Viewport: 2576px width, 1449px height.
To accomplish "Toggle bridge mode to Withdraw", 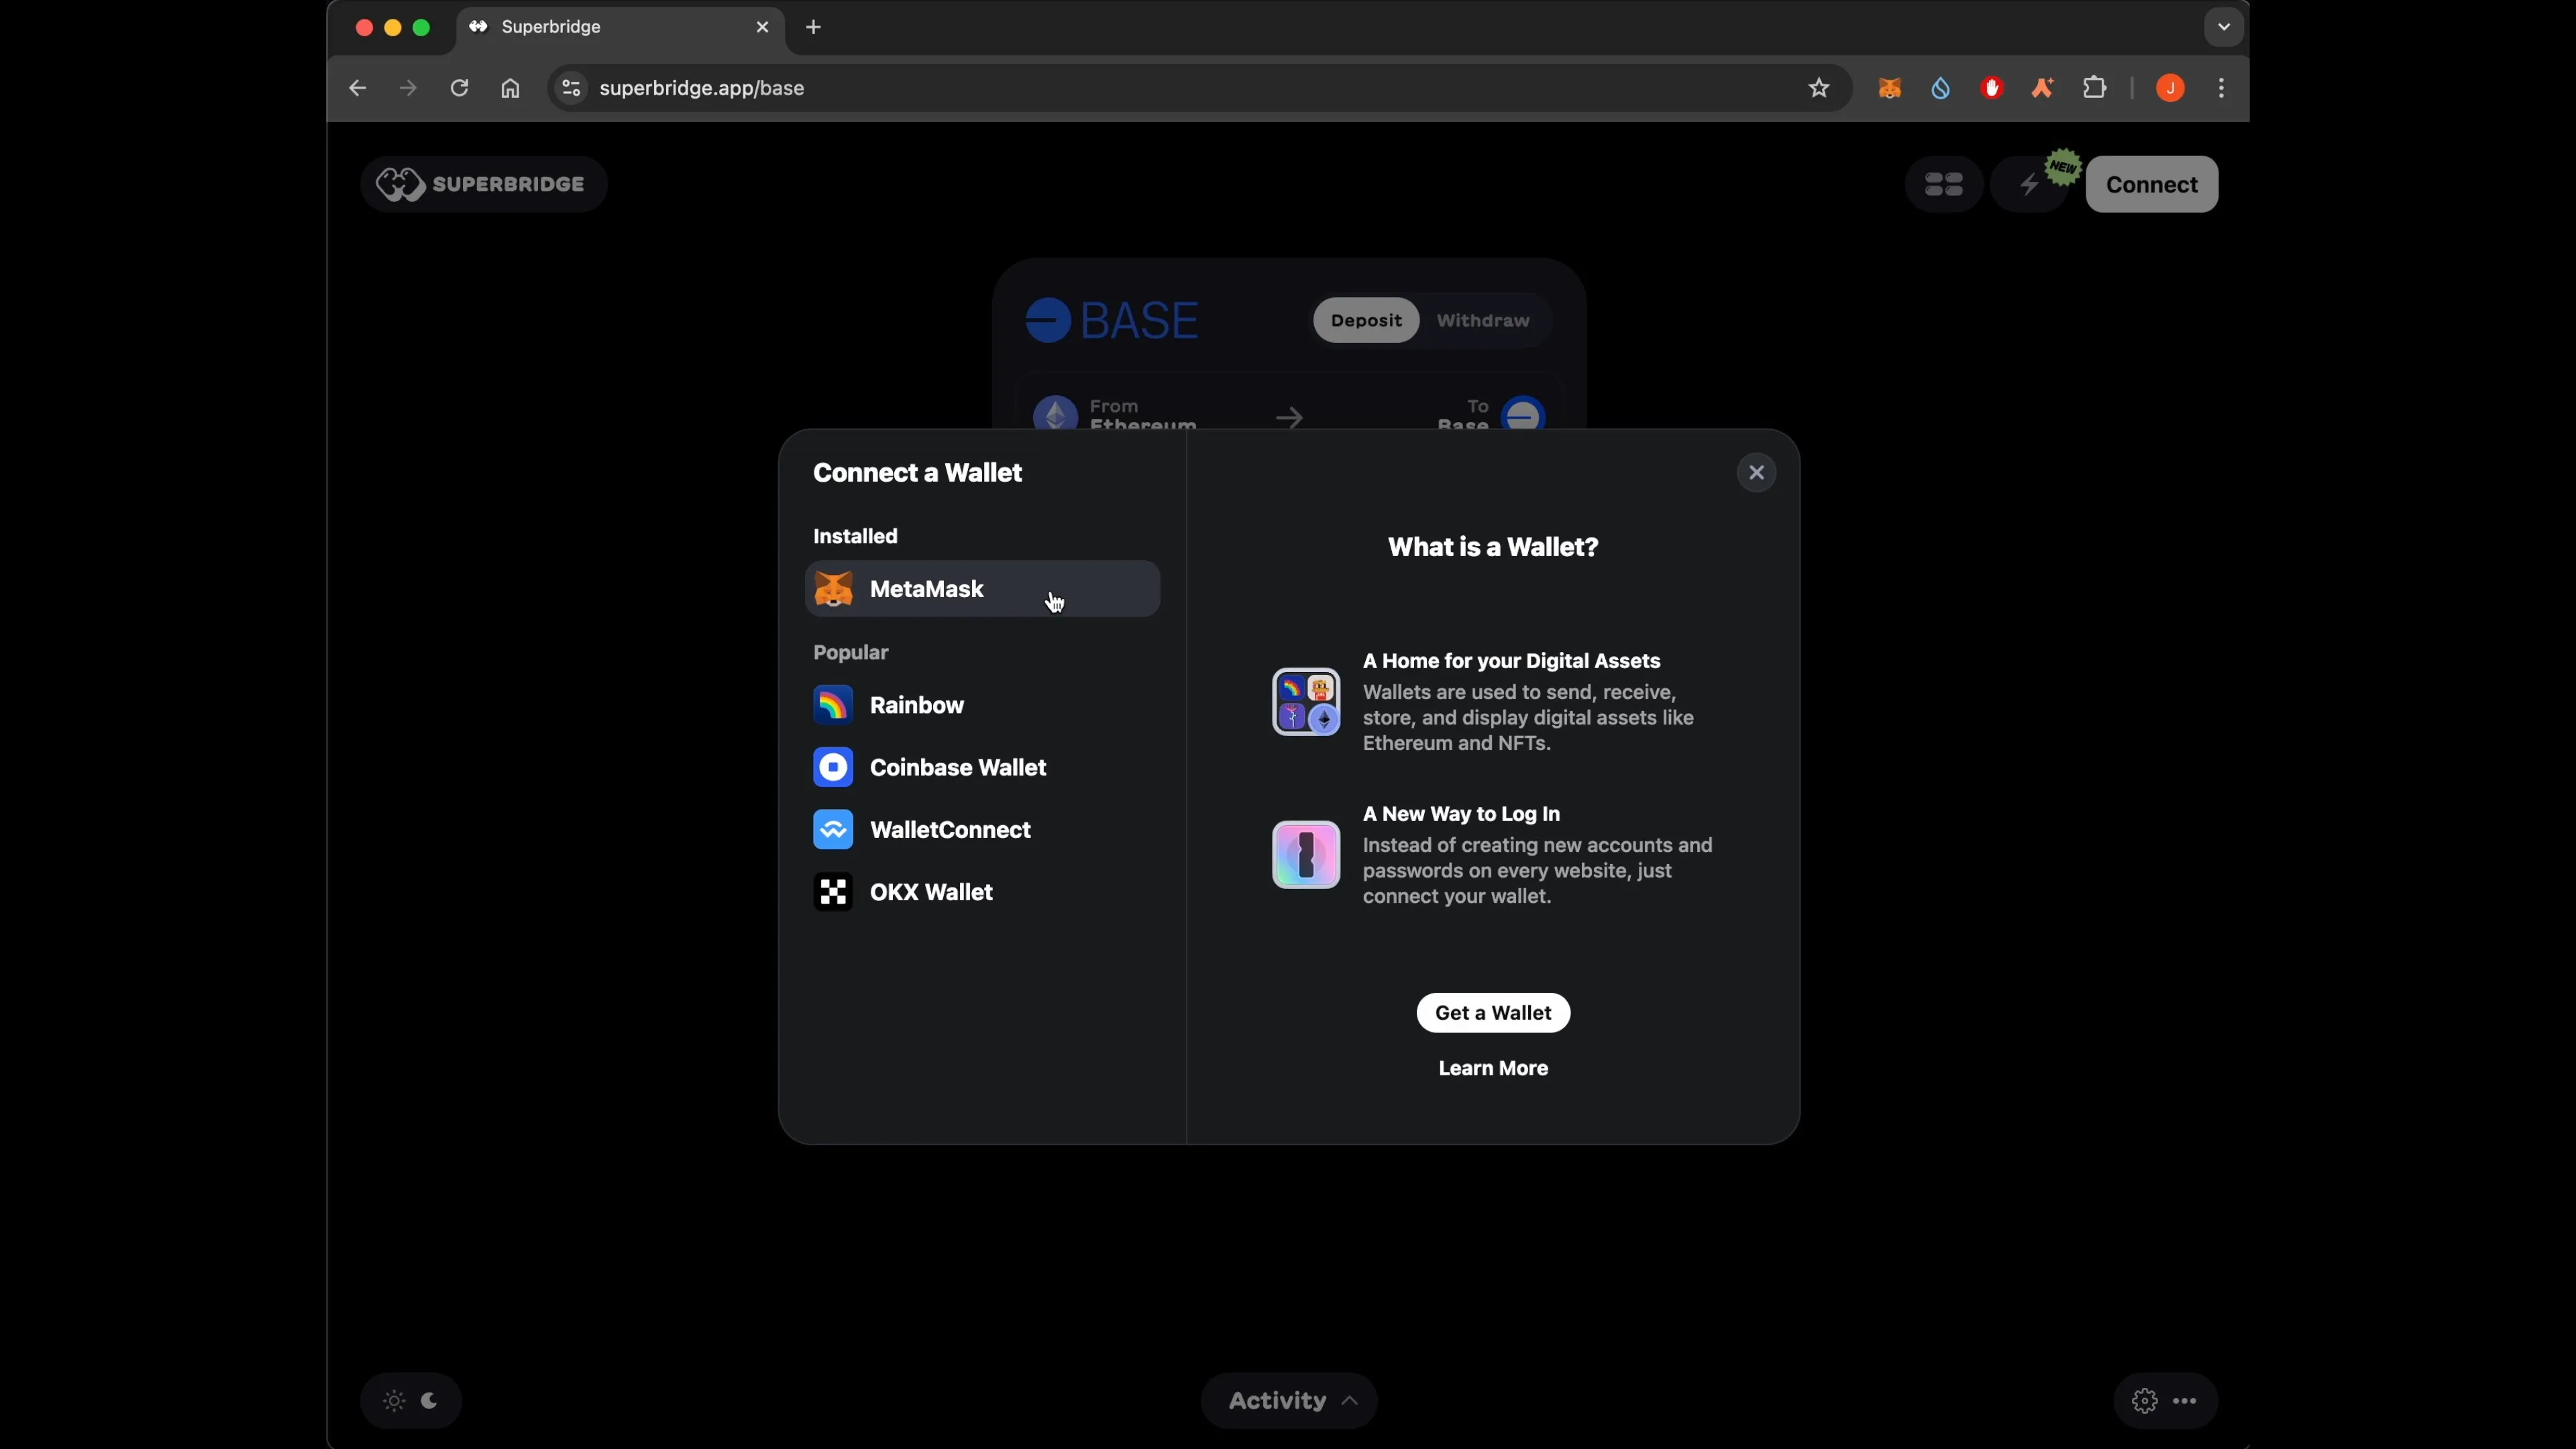I will 1483,320.
